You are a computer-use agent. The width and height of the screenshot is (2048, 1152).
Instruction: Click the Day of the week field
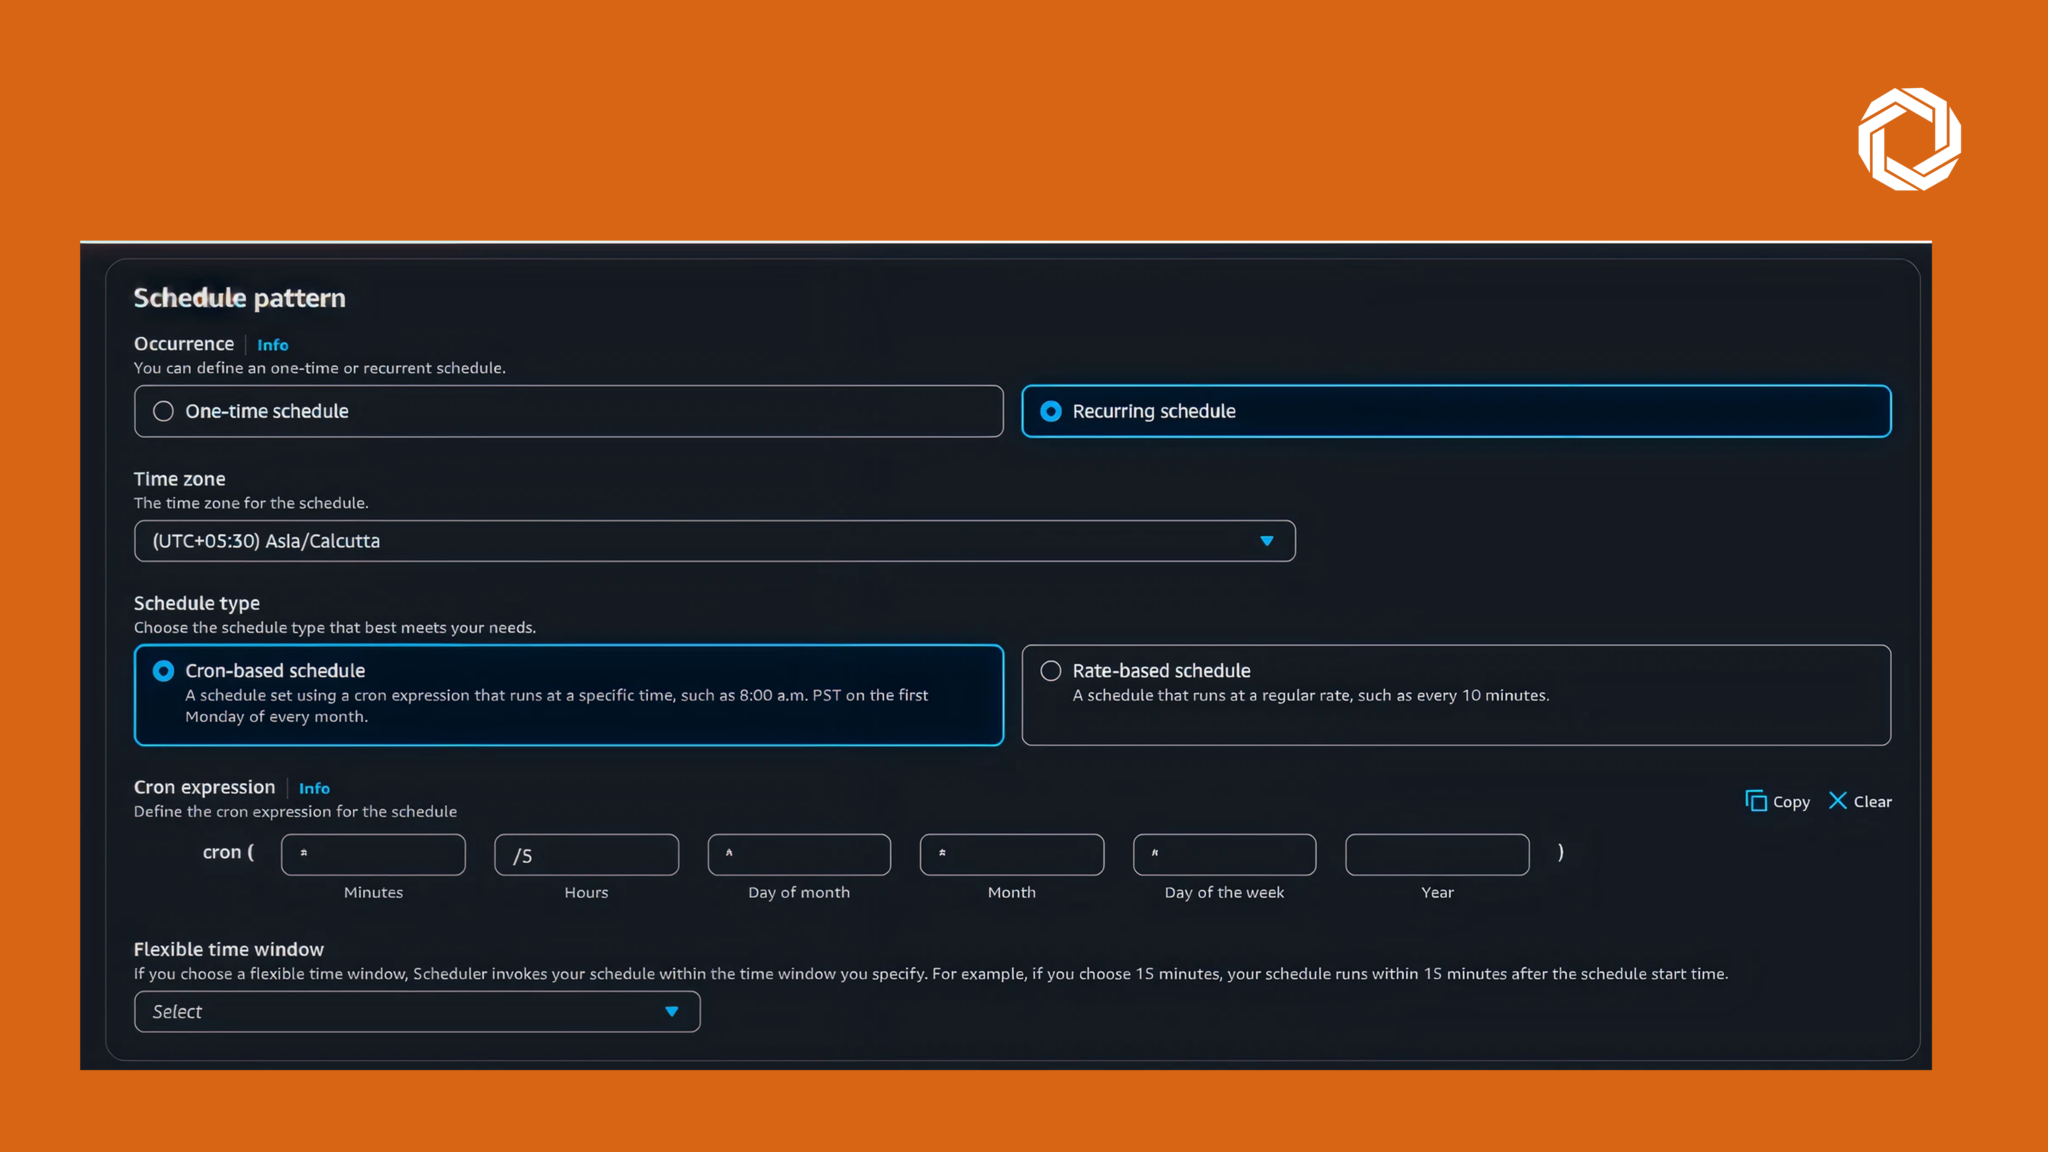coord(1224,854)
